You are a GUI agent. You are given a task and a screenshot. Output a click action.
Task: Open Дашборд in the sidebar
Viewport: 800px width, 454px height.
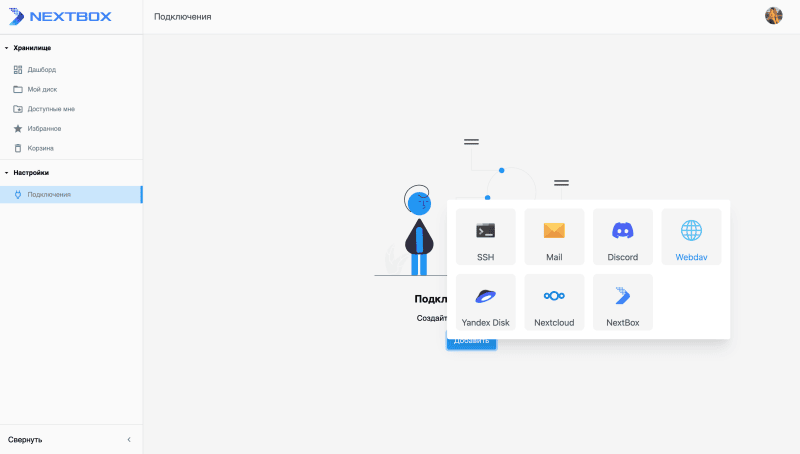[41, 70]
